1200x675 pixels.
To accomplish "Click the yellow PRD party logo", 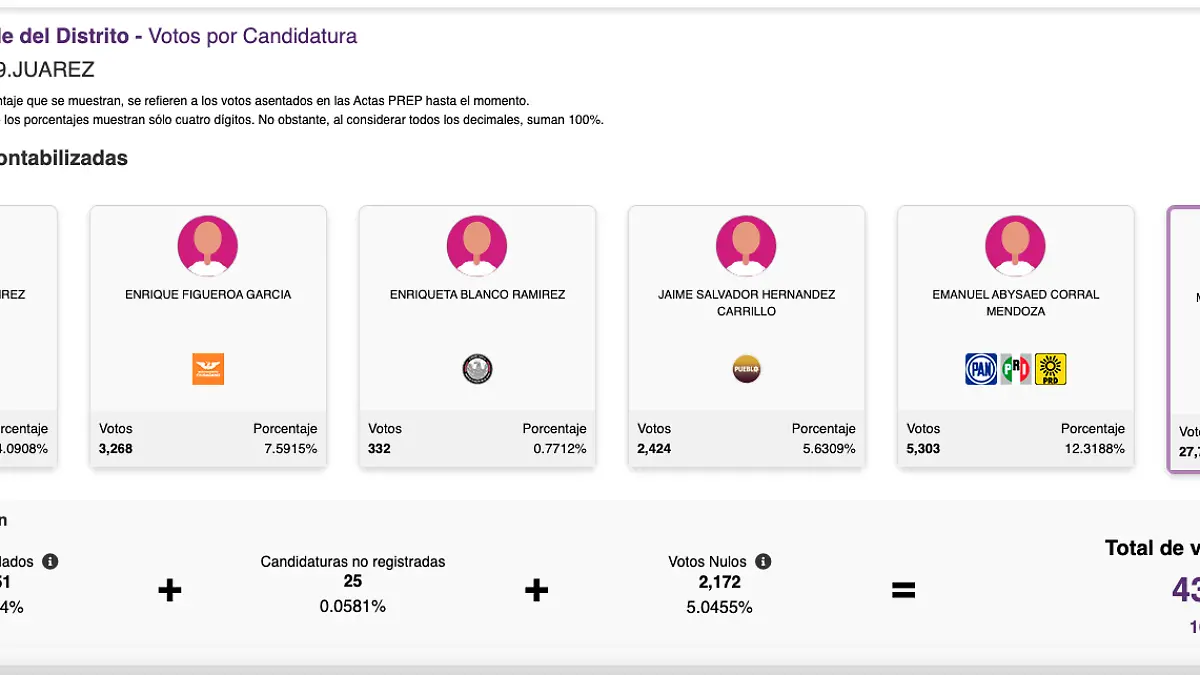I will click(x=1051, y=369).
